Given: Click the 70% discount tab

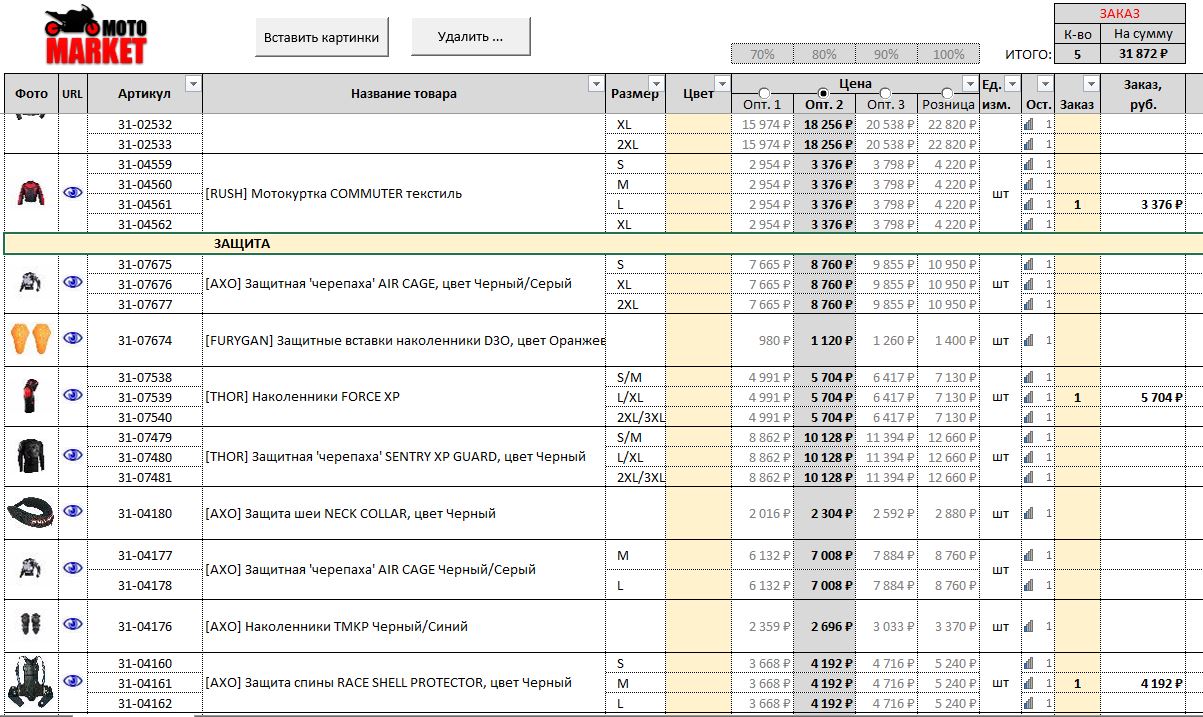Looking at the screenshot, I should coord(762,54).
